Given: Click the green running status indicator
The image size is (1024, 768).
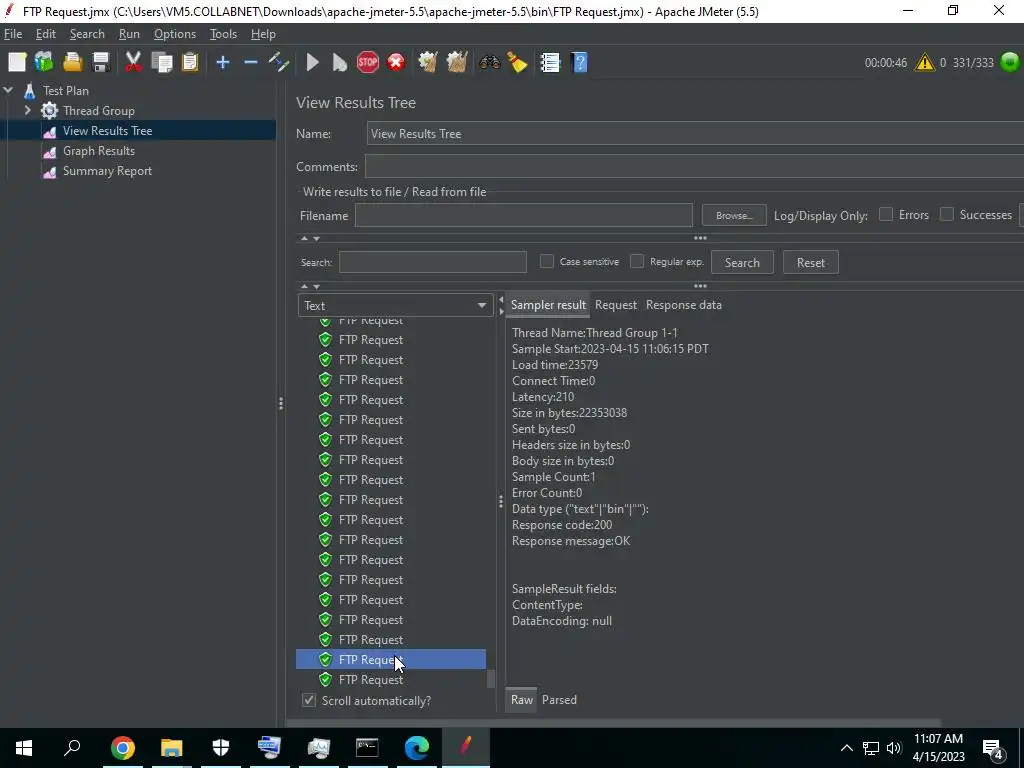Looking at the screenshot, I should click(1010, 63).
